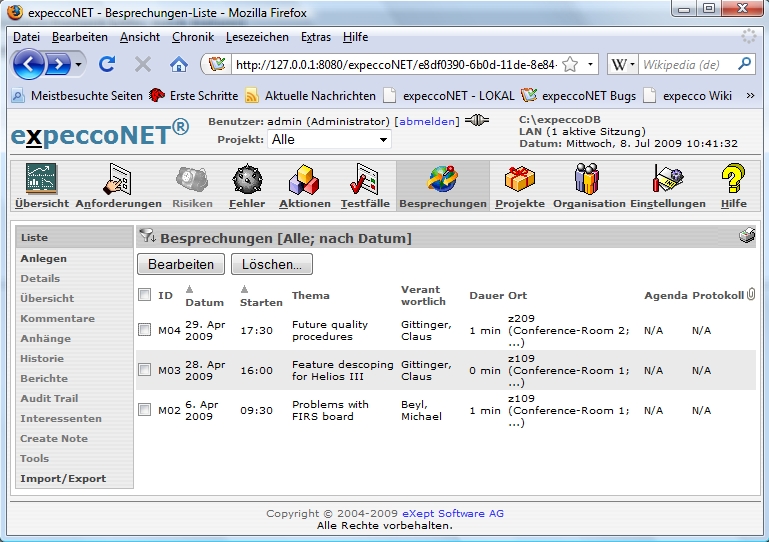The height and width of the screenshot is (542, 769).
Task: Open the Aktionen blocks icon
Action: point(304,180)
